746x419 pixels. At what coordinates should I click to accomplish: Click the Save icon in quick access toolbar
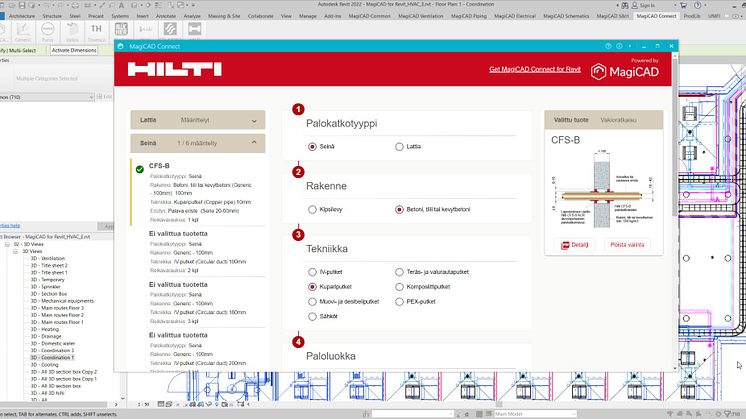[22, 5]
